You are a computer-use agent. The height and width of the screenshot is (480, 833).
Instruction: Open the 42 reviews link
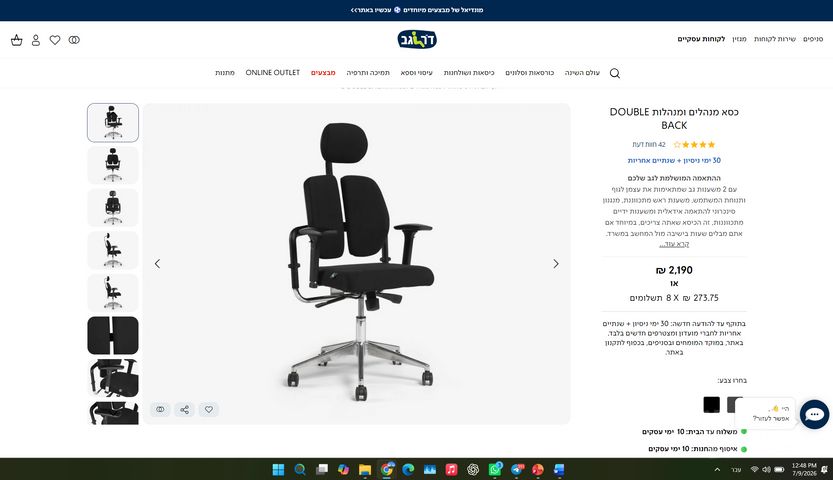pyautogui.click(x=649, y=144)
